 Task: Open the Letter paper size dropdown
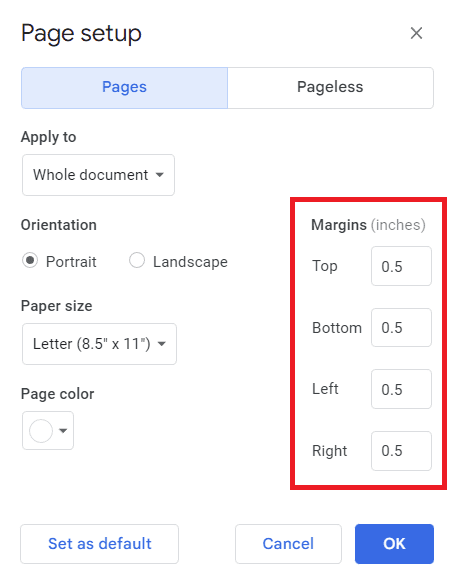click(x=99, y=344)
